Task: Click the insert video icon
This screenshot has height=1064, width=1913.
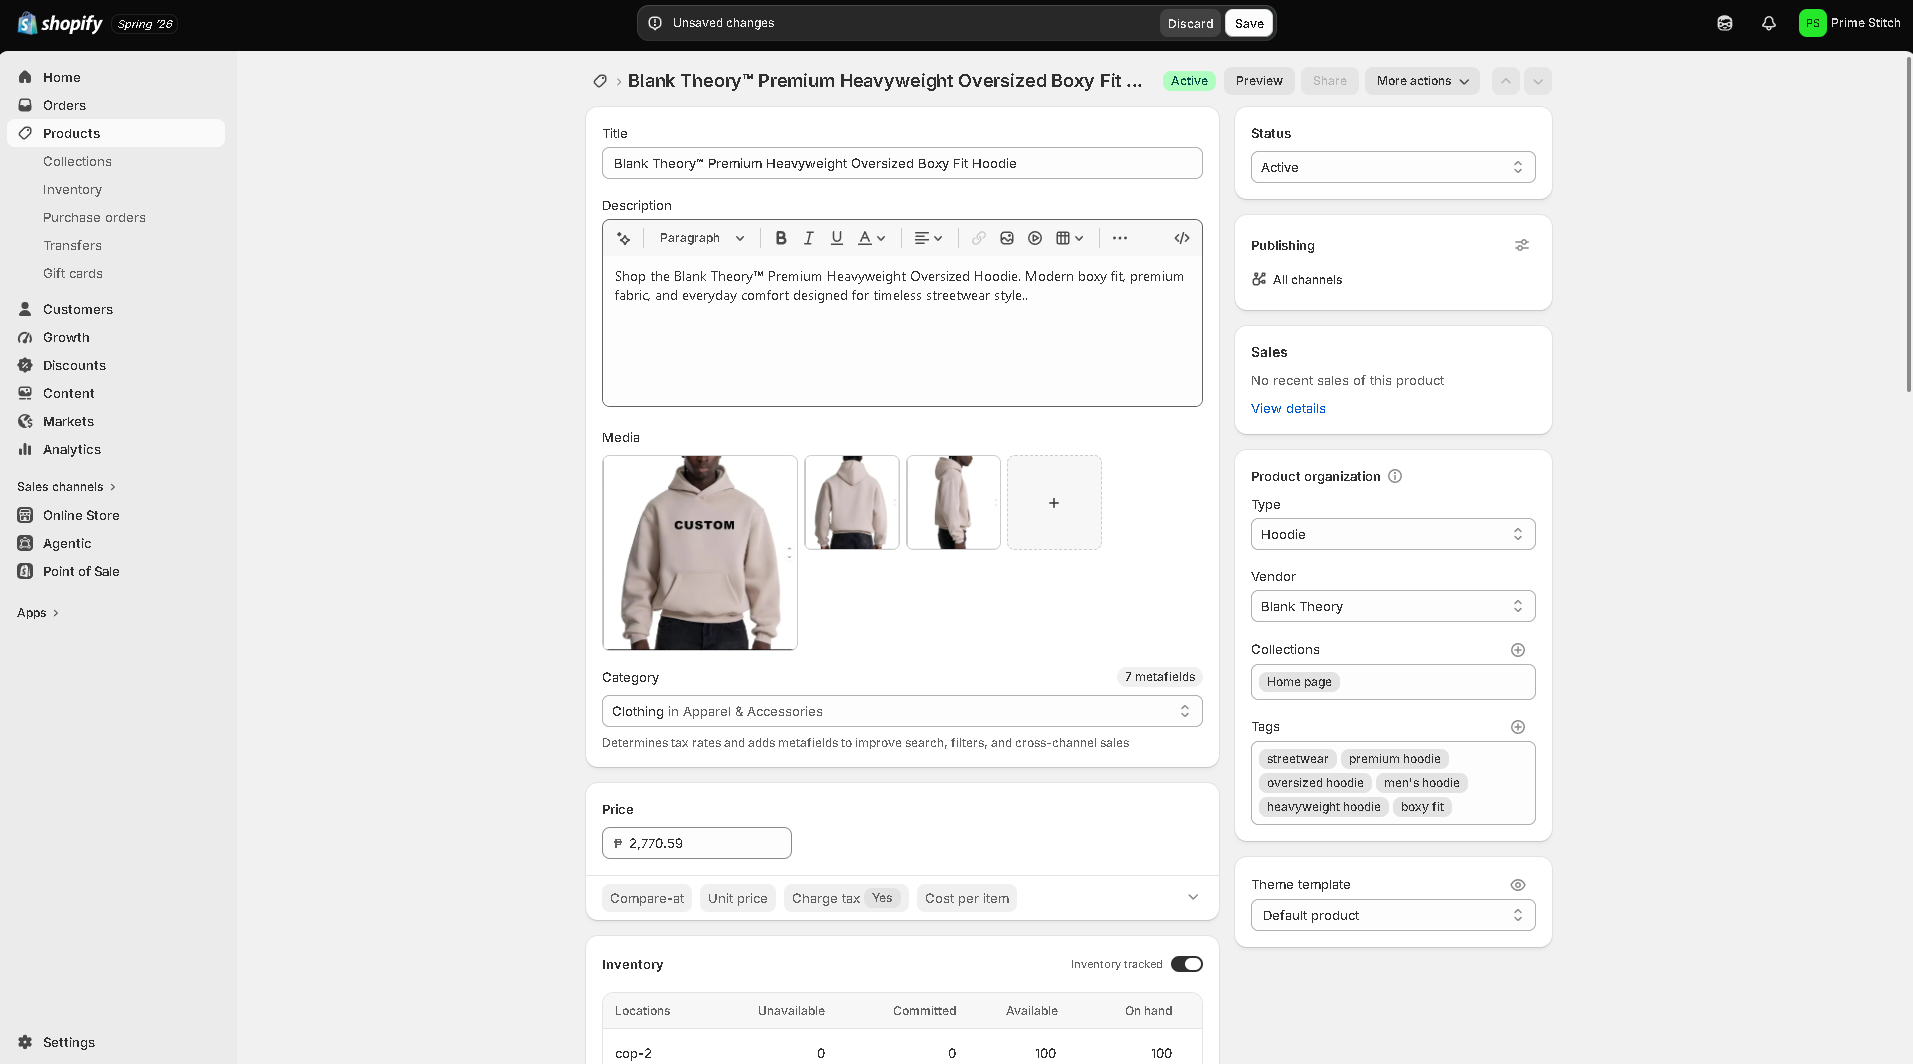Action: click(x=1035, y=238)
